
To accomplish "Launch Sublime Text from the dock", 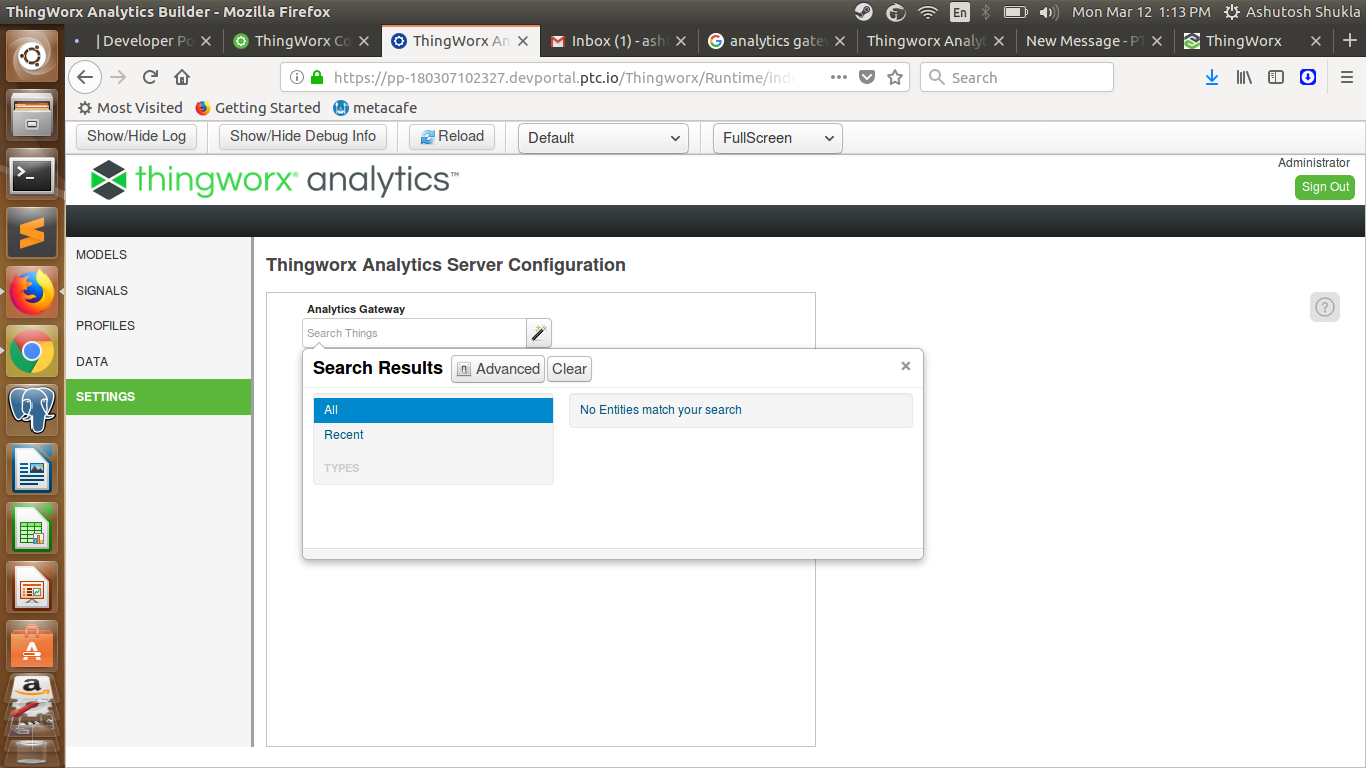I will (31, 234).
